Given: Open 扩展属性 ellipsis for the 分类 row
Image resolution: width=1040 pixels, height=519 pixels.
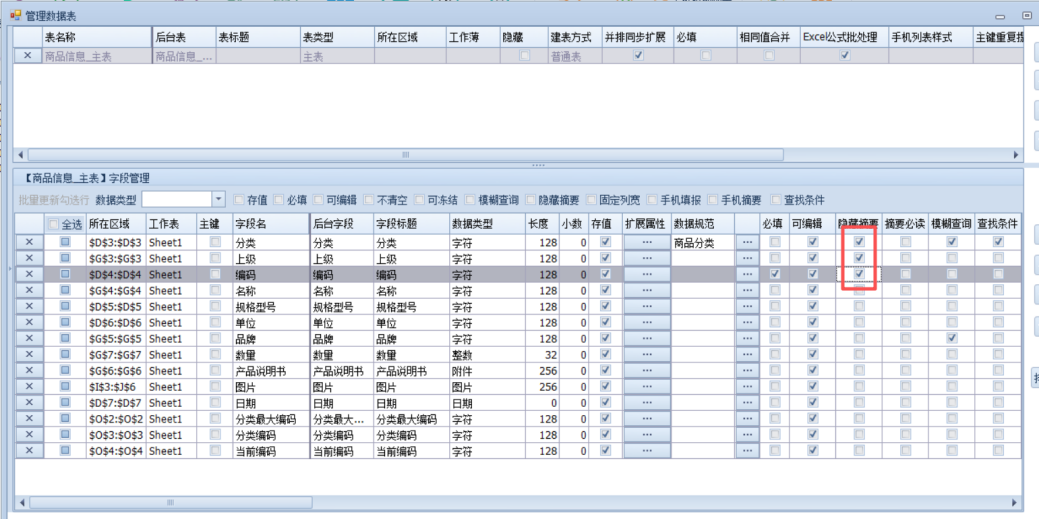Looking at the screenshot, I should 646,242.
